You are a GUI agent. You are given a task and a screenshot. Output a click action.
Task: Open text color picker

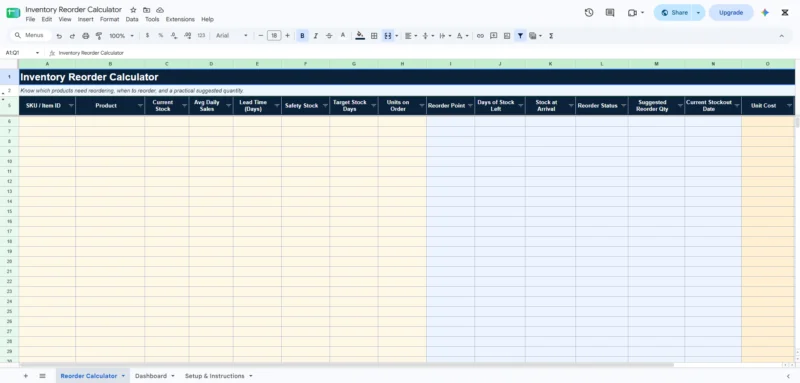pyautogui.click(x=343, y=36)
